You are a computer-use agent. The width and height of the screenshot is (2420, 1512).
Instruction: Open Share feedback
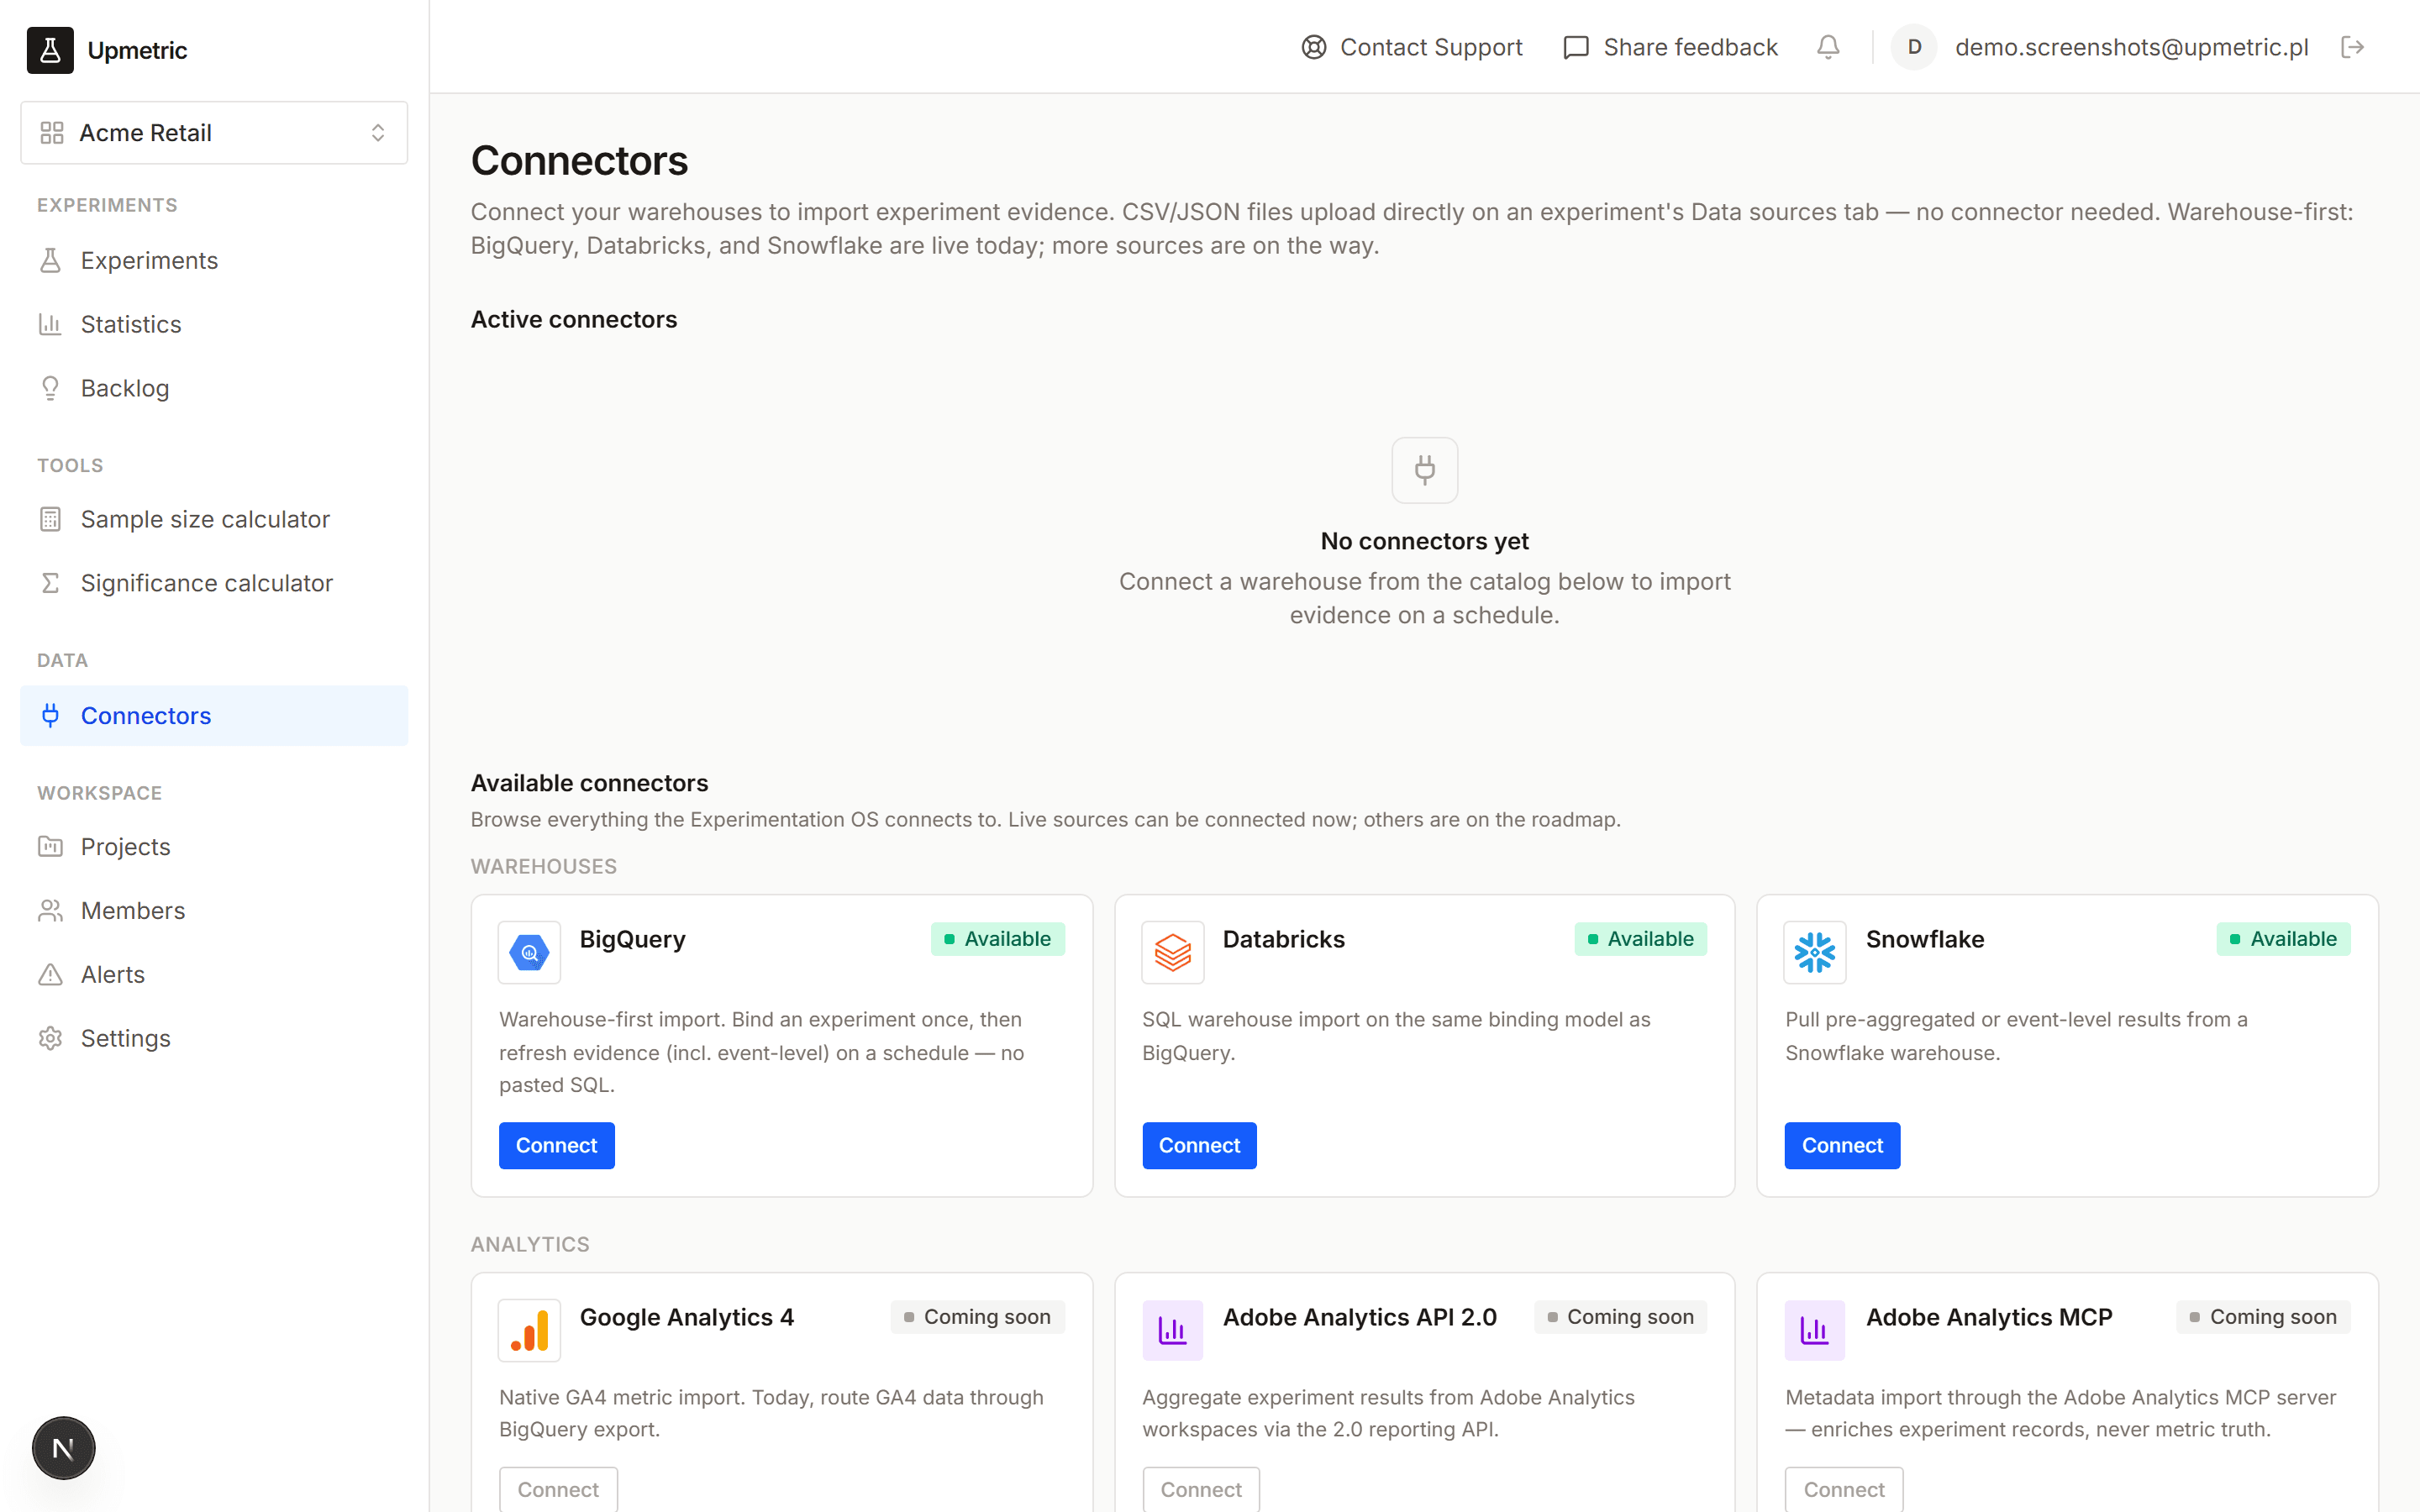tap(1671, 47)
